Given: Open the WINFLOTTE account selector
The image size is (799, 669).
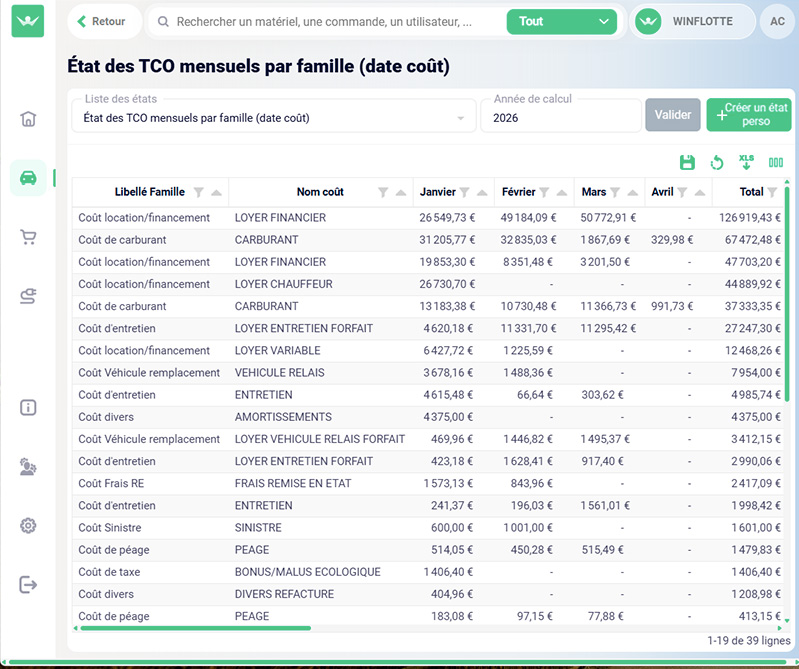Looking at the screenshot, I should 693,21.
